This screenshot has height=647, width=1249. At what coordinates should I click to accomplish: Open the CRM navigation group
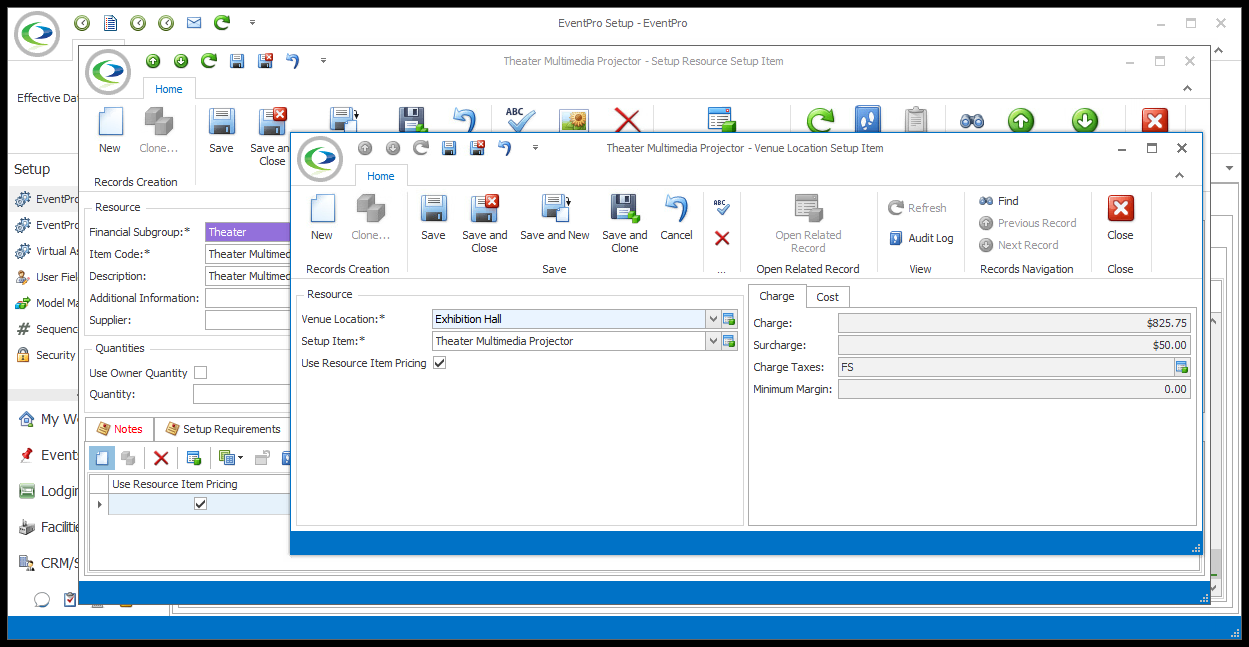[48, 563]
